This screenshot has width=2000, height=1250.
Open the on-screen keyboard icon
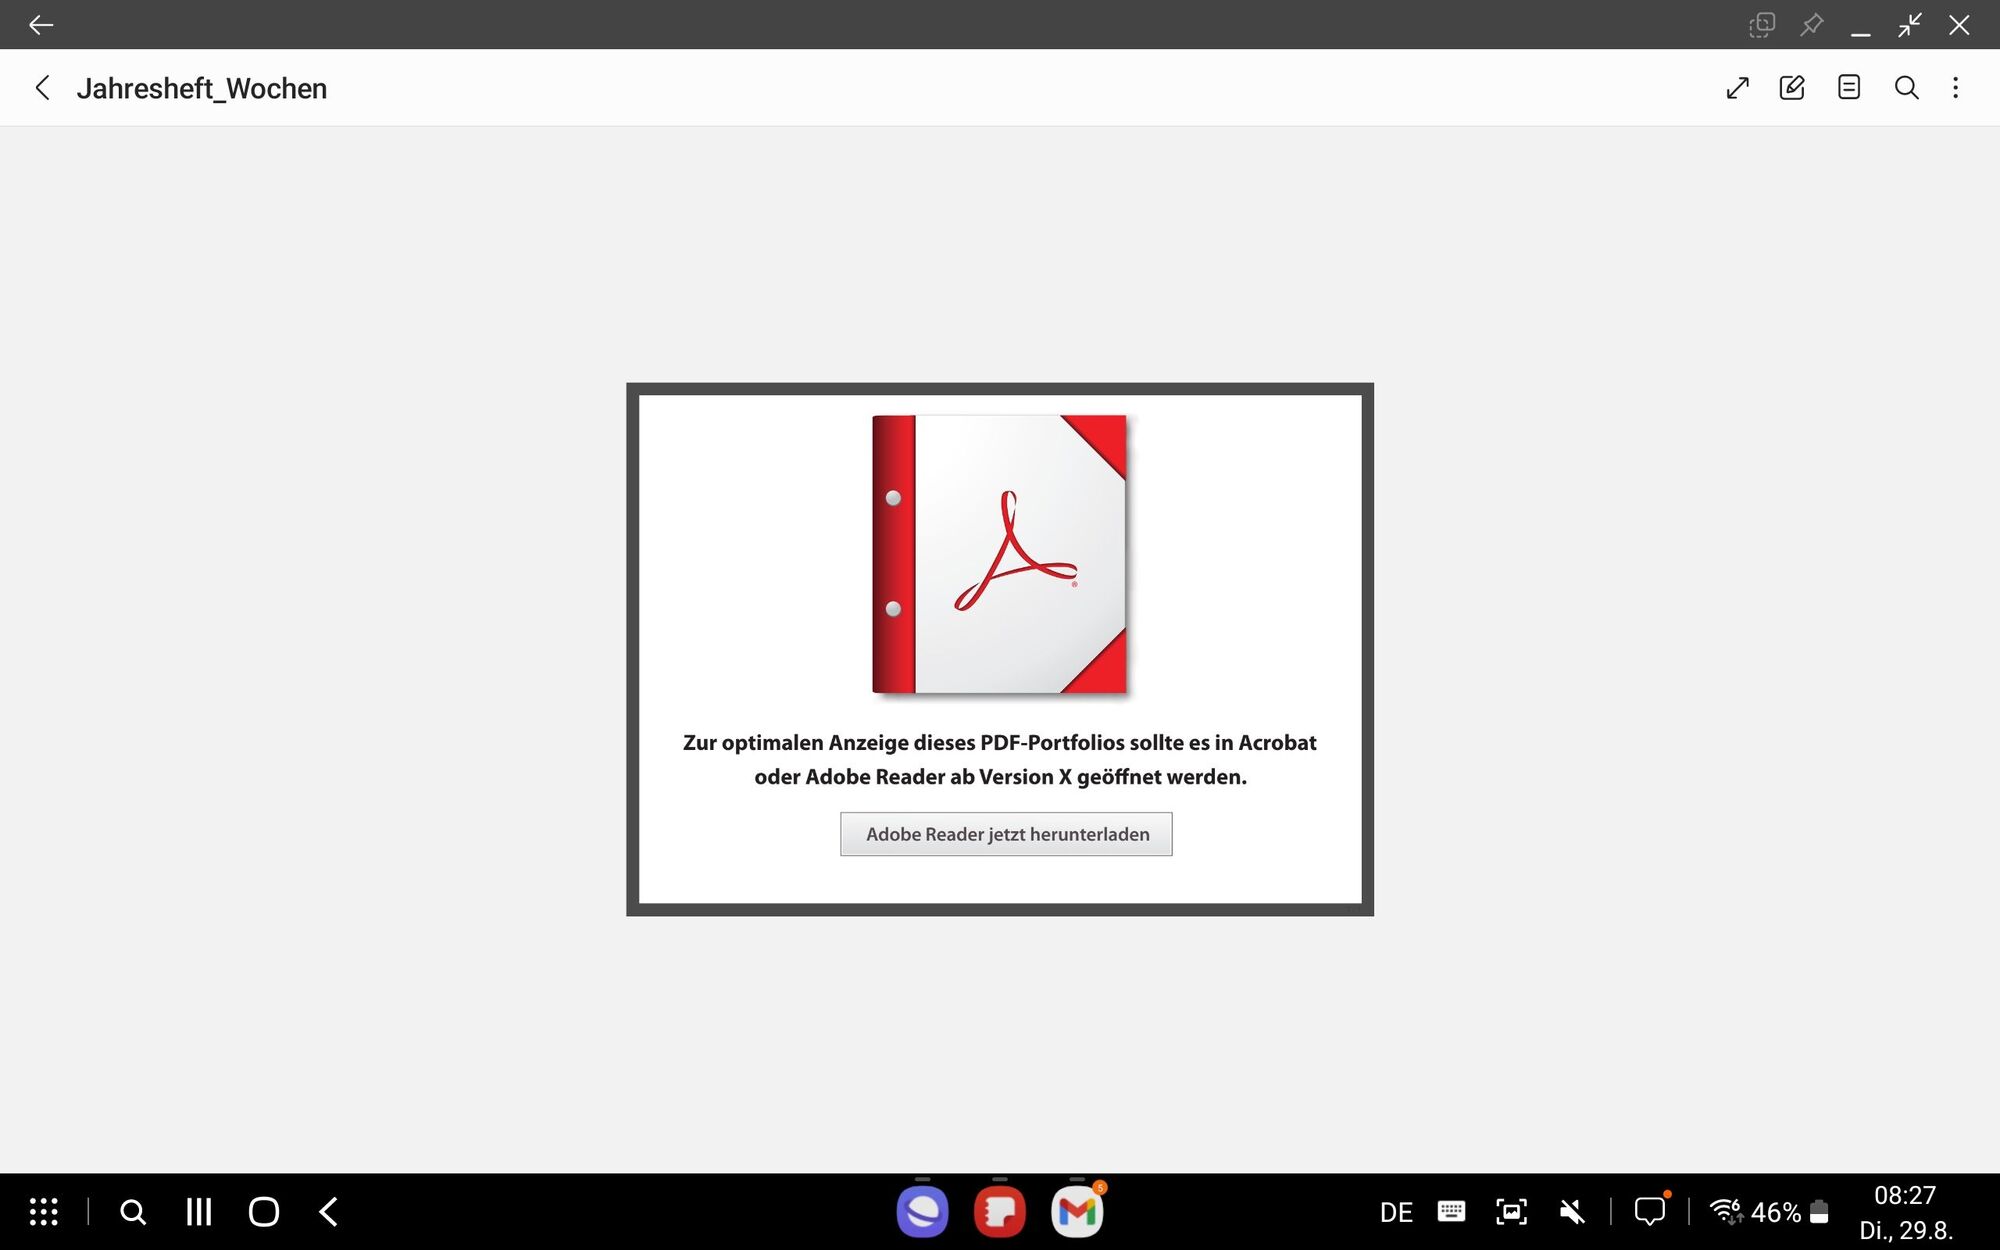[x=1451, y=1212]
